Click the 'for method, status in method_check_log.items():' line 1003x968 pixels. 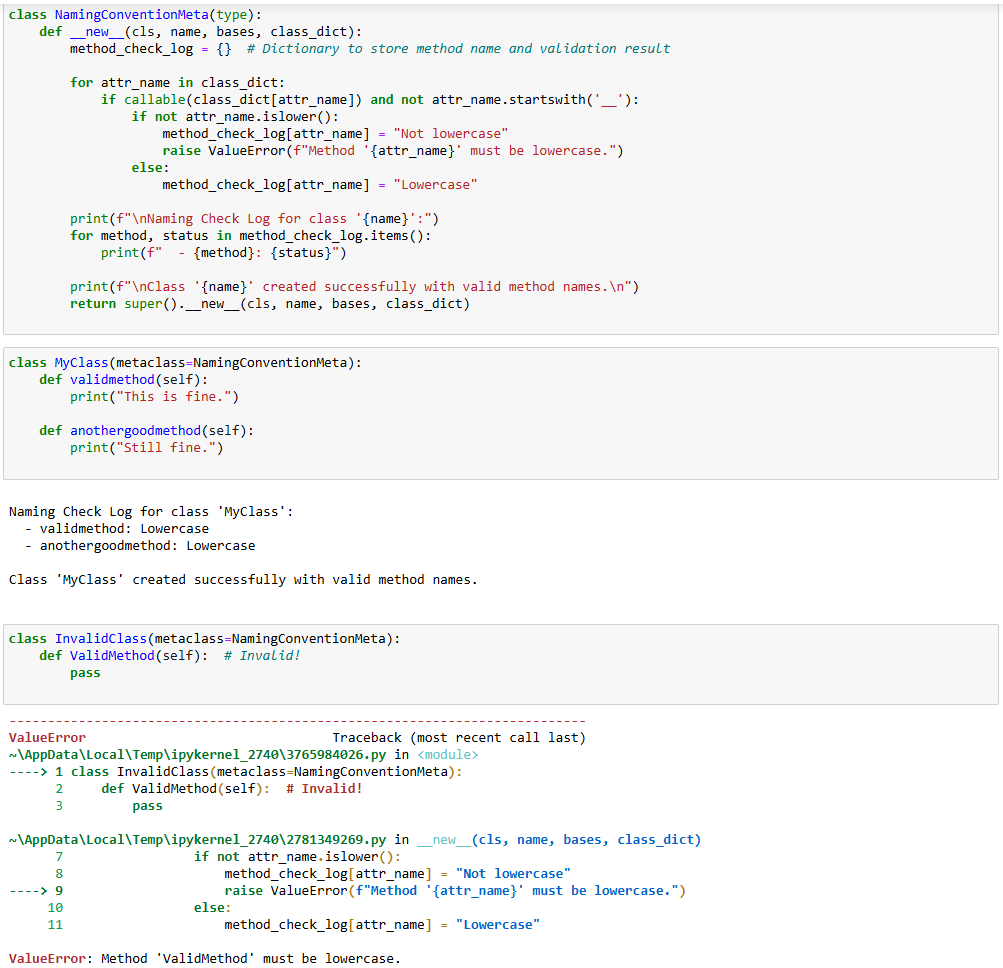[251, 236]
